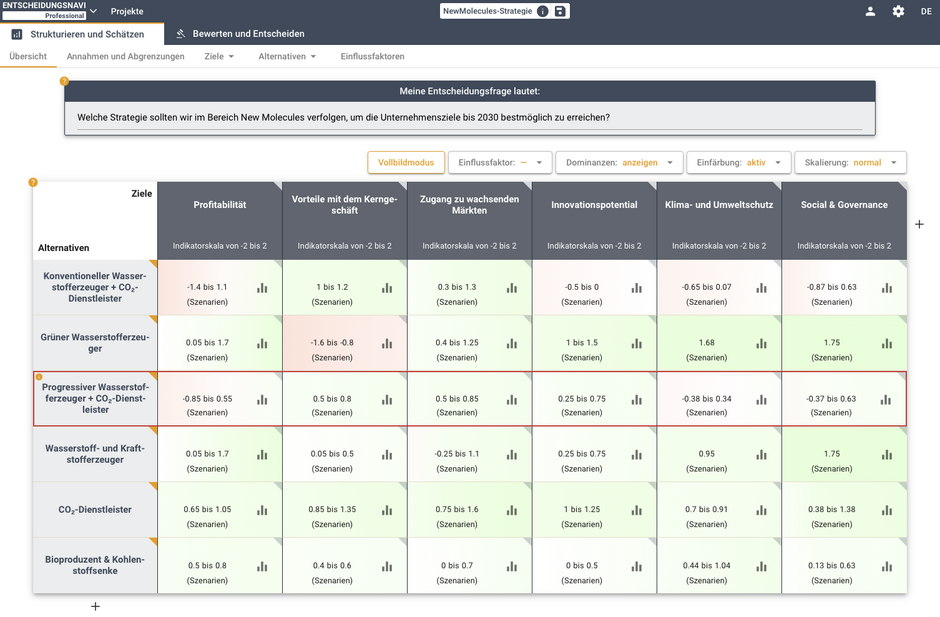The height and width of the screenshot is (617, 940).
Task: Open the Projekte menu
Action: [x=127, y=11]
